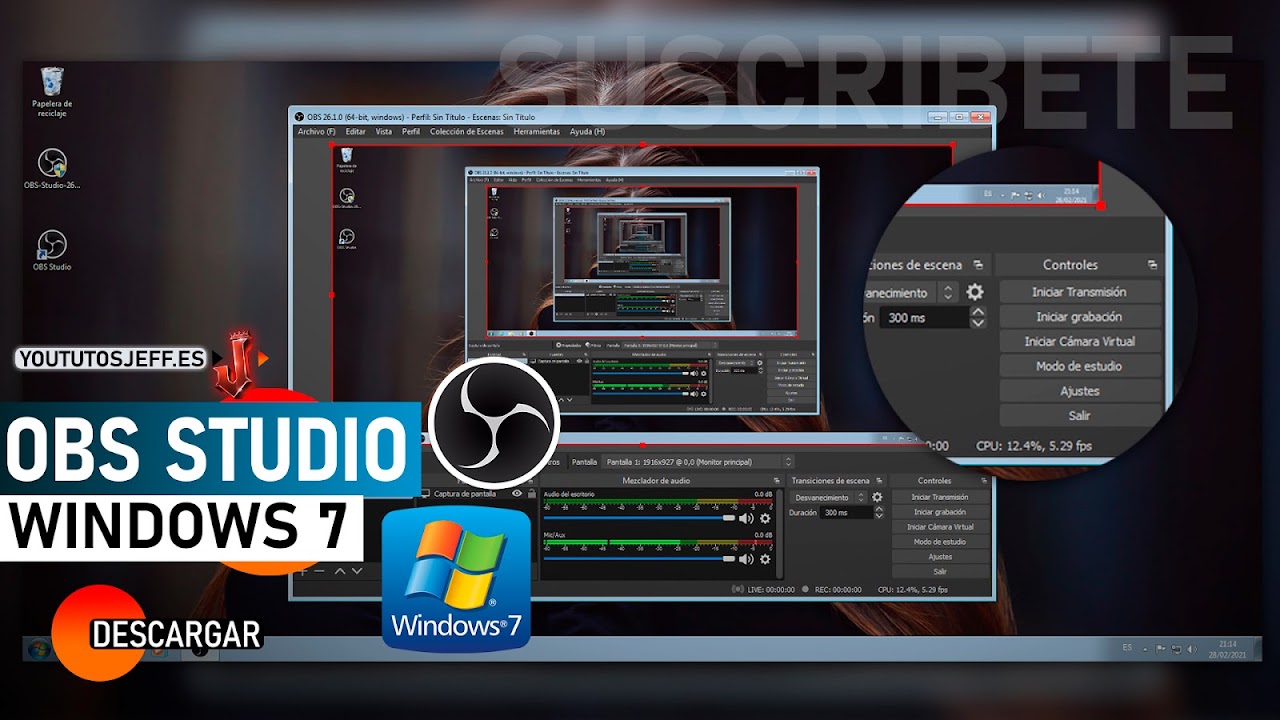
Task: Open the Editar menu in OBS
Action: (356, 132)
